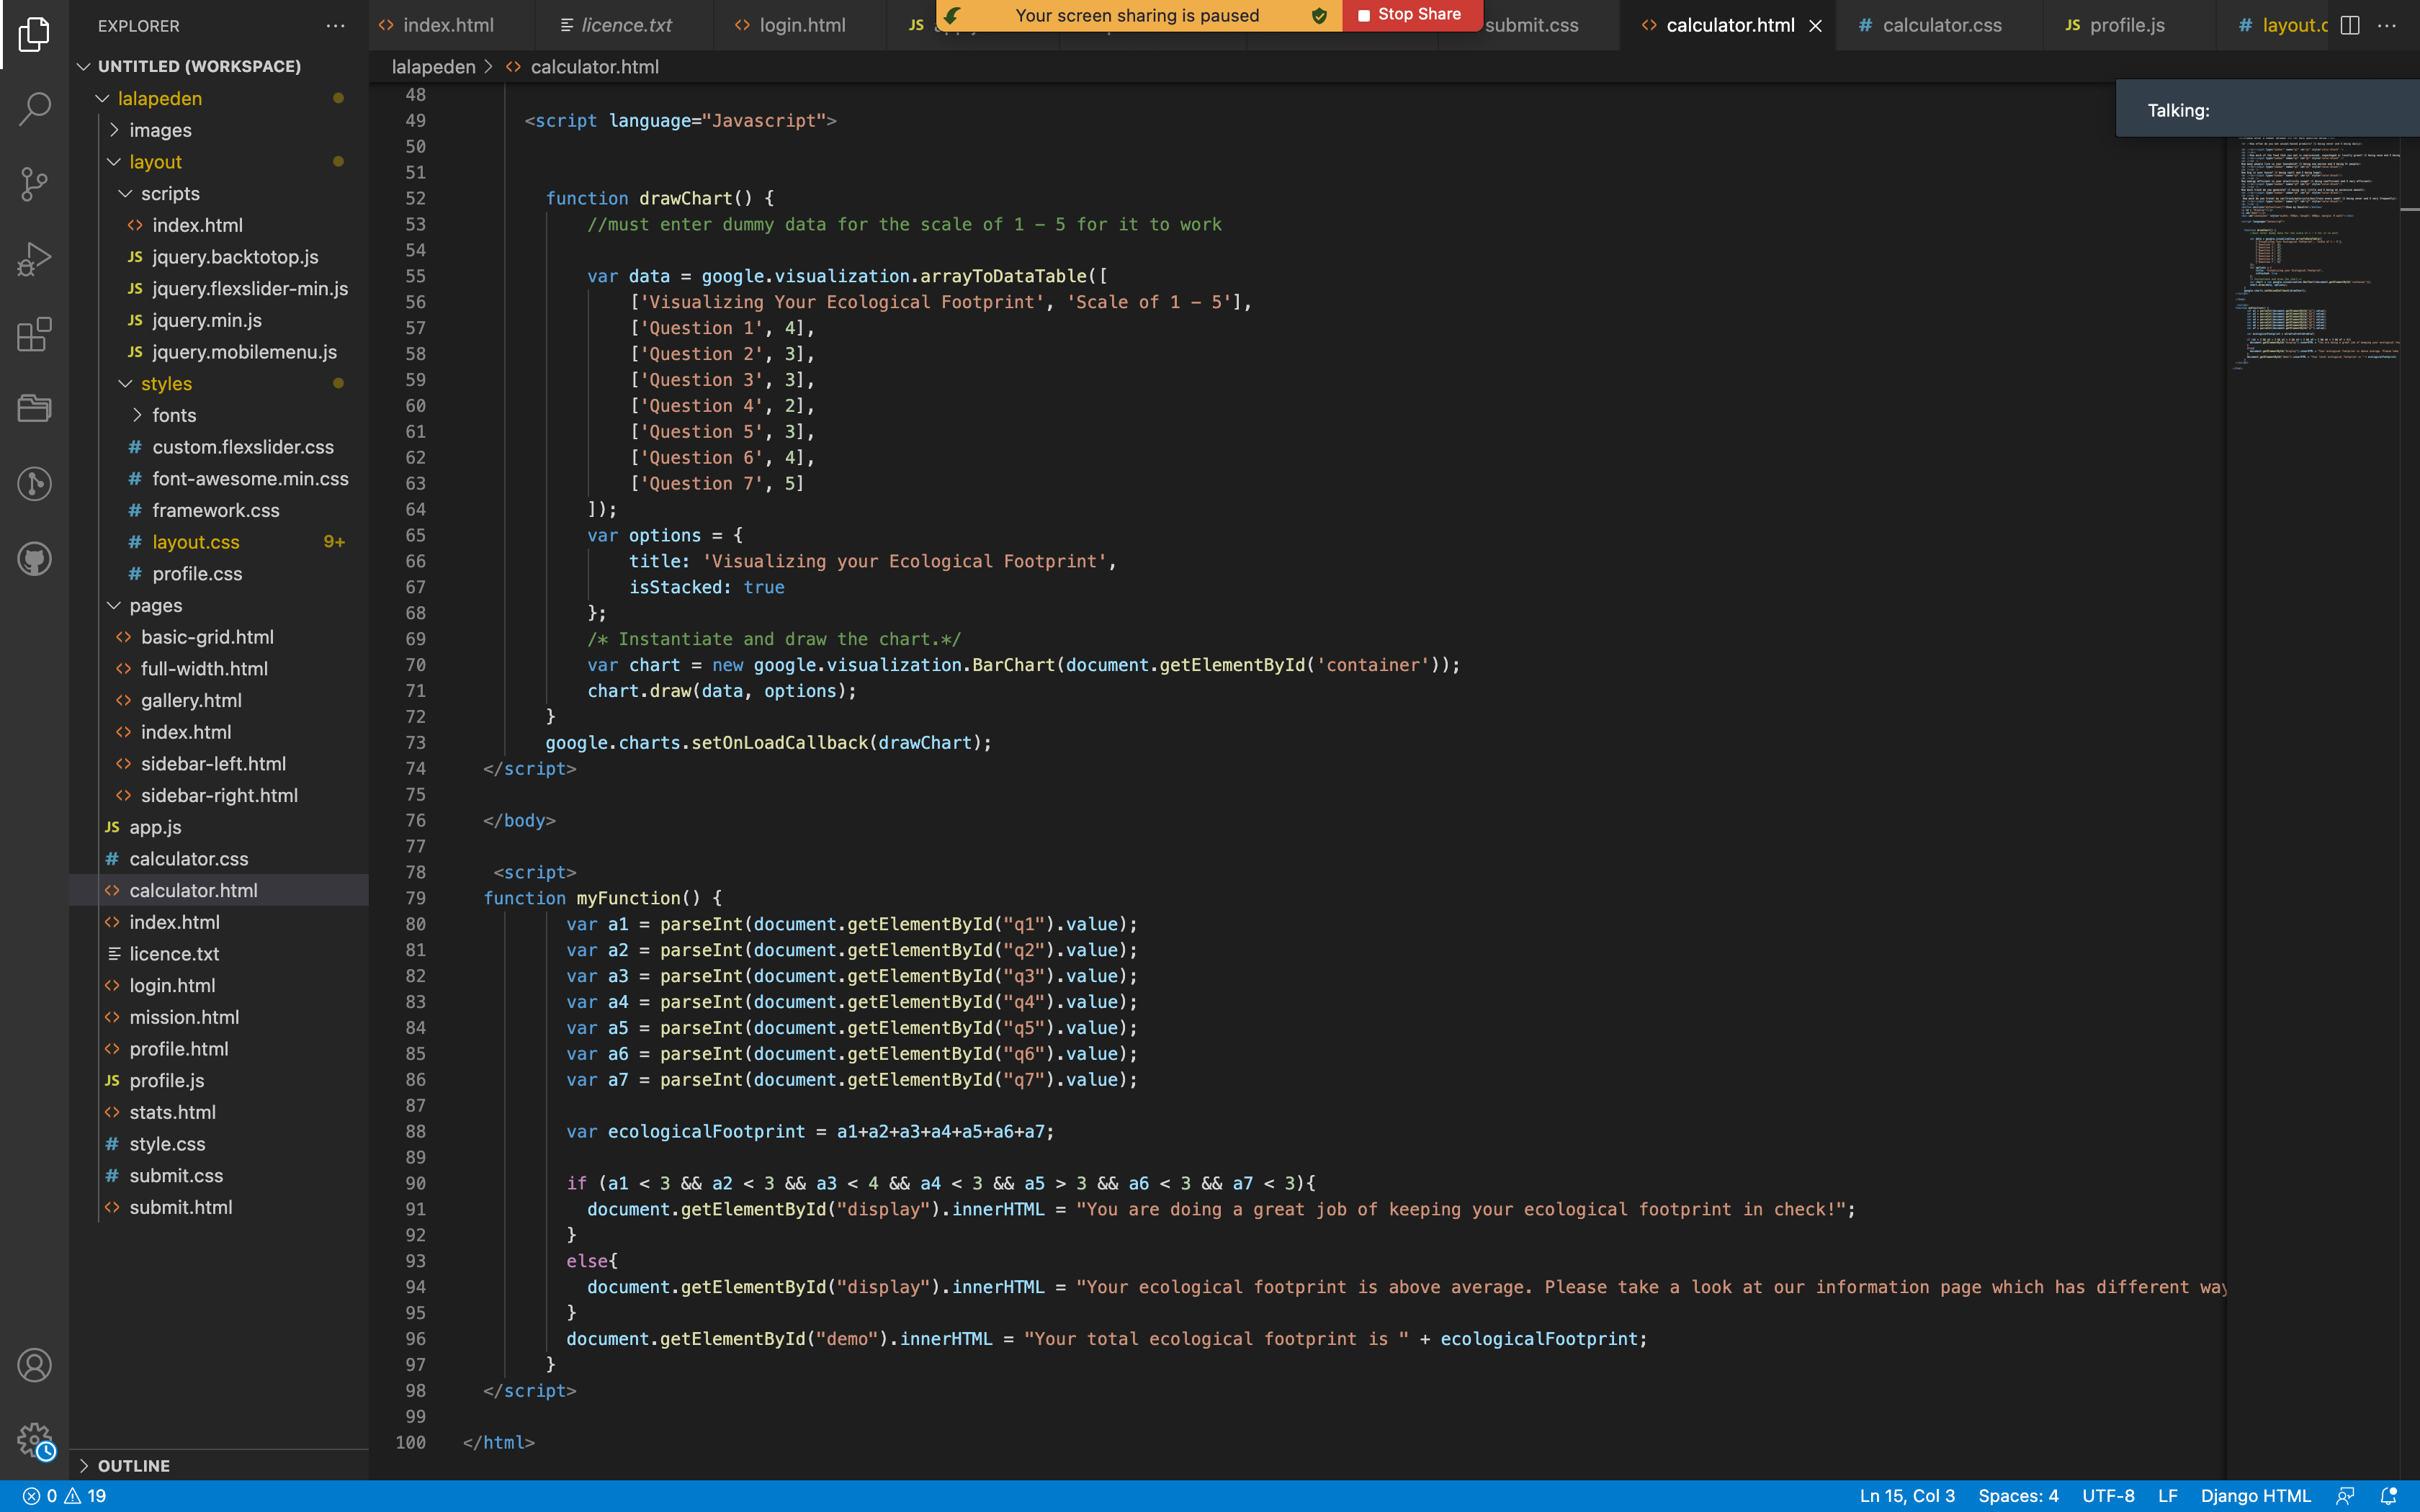The image size is (2420, 1512).
Task: Open the Search view in activity bar
Action: click(34, 108)
